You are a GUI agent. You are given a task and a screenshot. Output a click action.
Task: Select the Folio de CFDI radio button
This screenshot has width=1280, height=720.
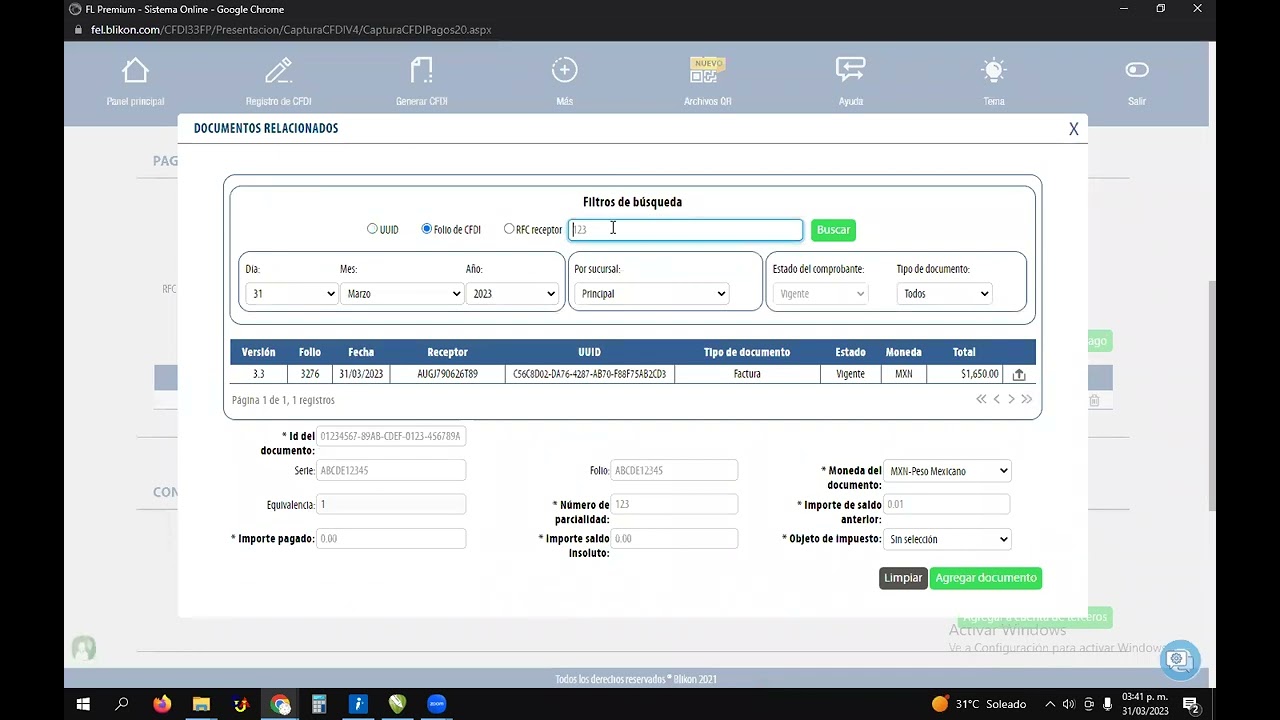click(x=427, y=229)
